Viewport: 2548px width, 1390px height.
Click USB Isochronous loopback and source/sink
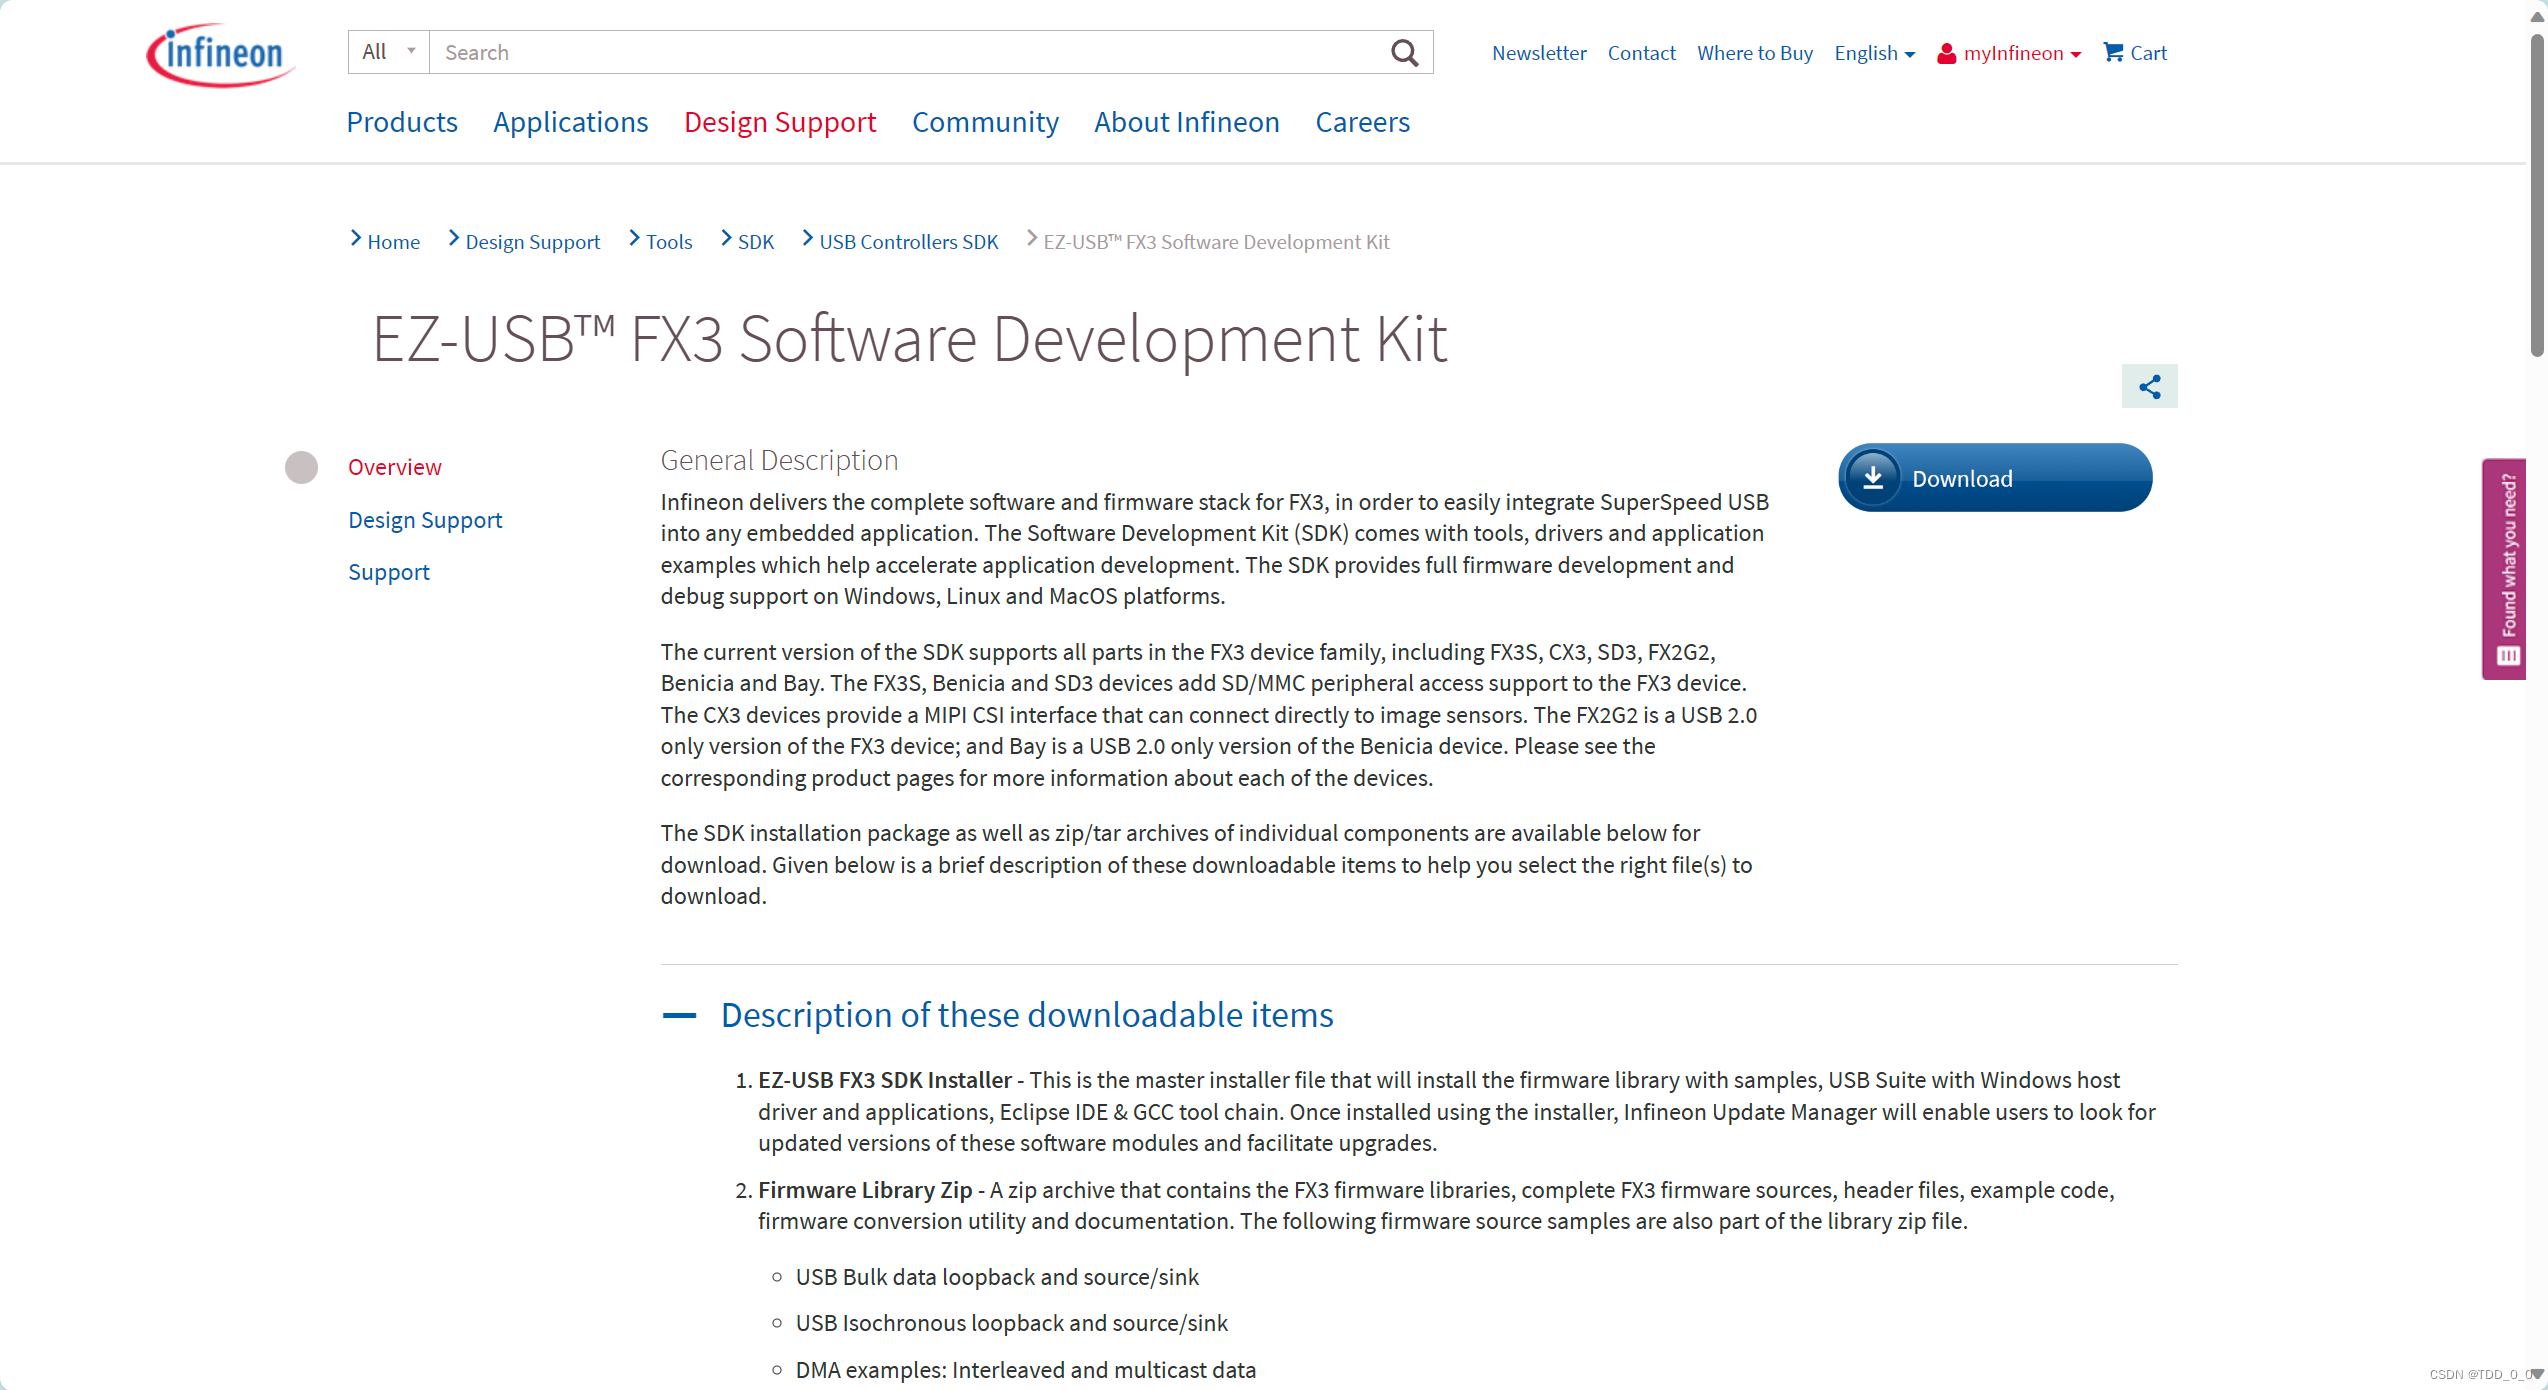point(1011,1323)
